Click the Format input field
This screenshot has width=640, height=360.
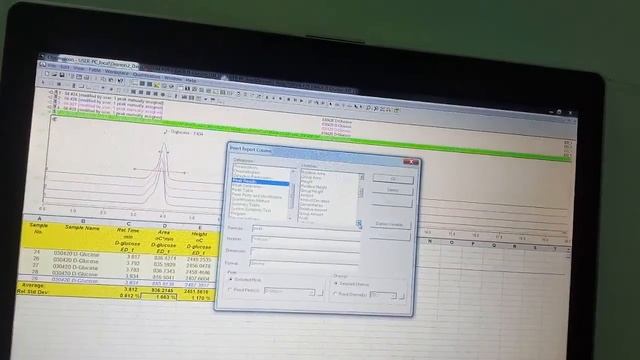point(304,264)
